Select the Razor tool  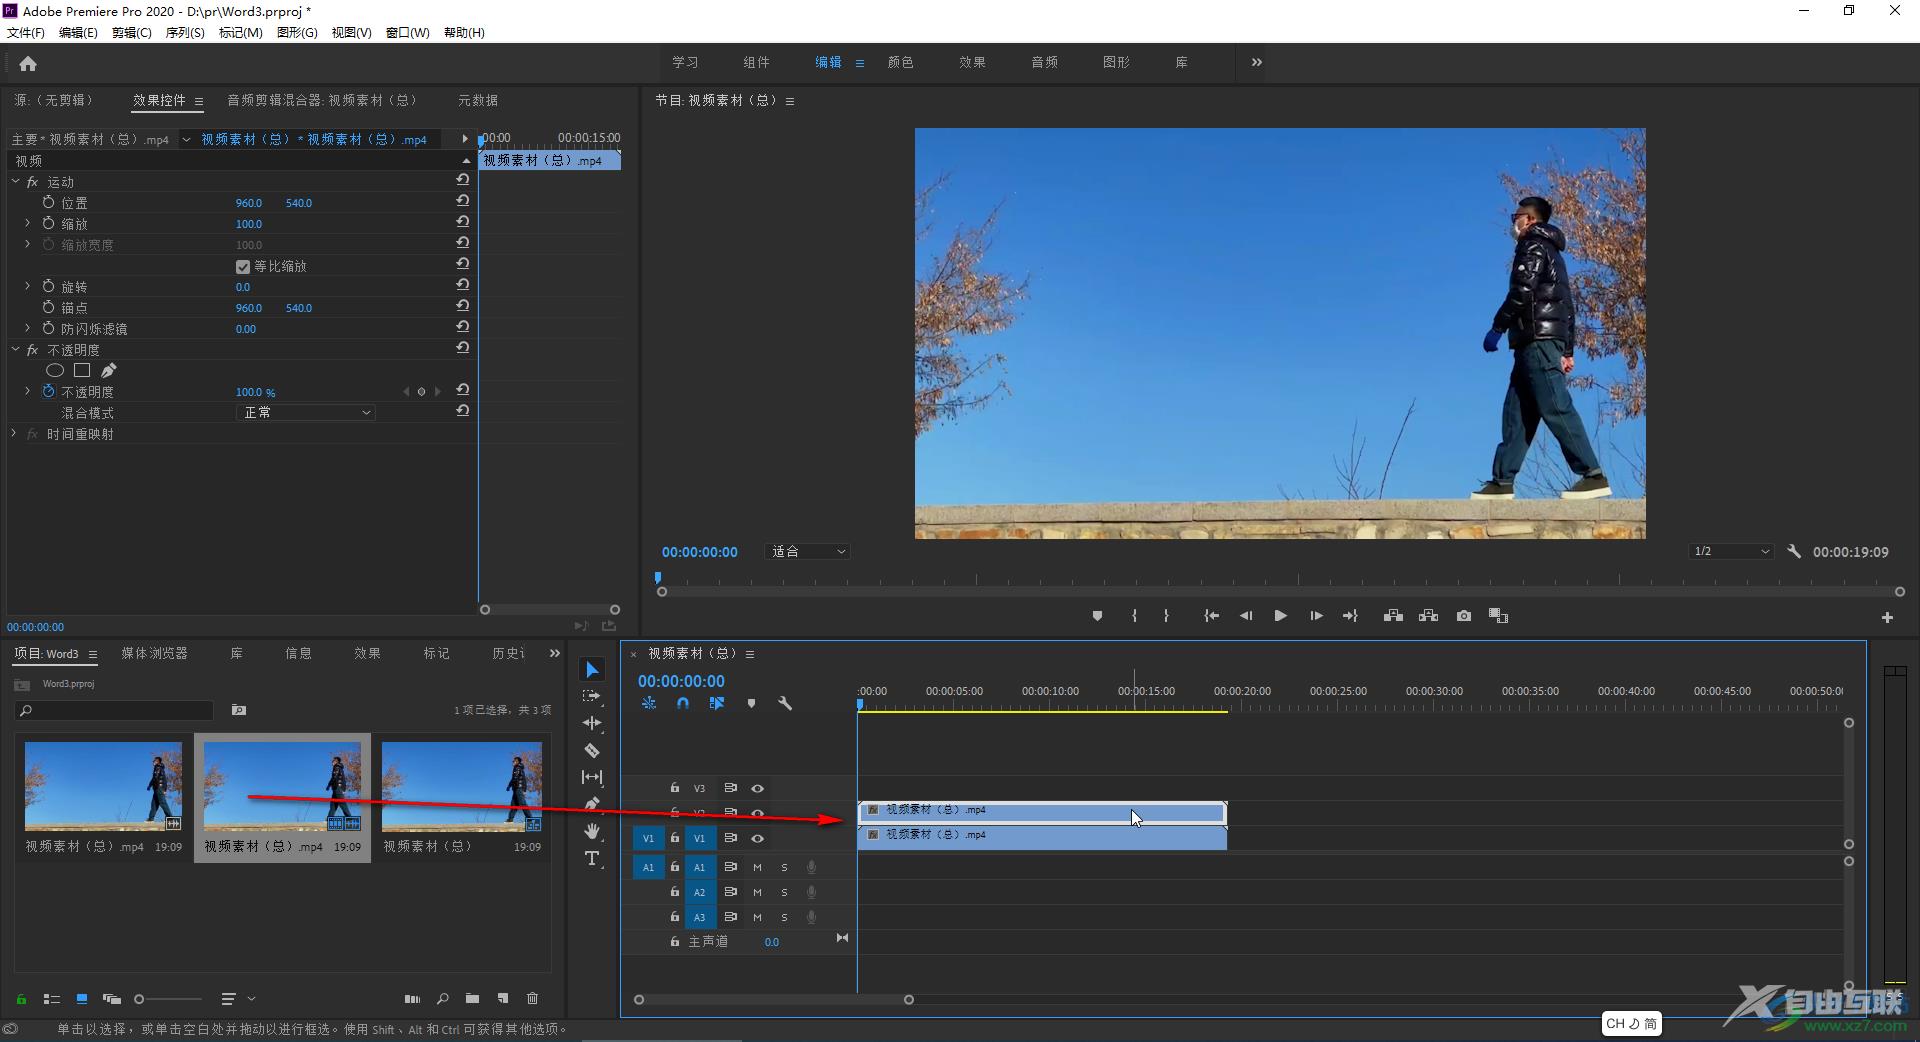[592, 750]
